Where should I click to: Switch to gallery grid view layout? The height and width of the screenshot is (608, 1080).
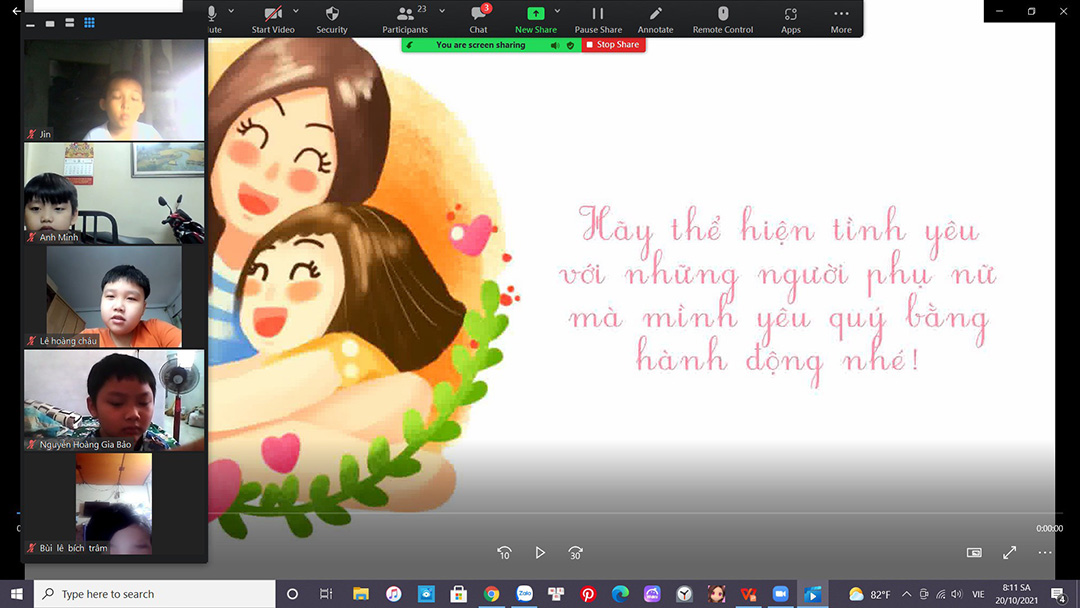[x=88, y=22]
